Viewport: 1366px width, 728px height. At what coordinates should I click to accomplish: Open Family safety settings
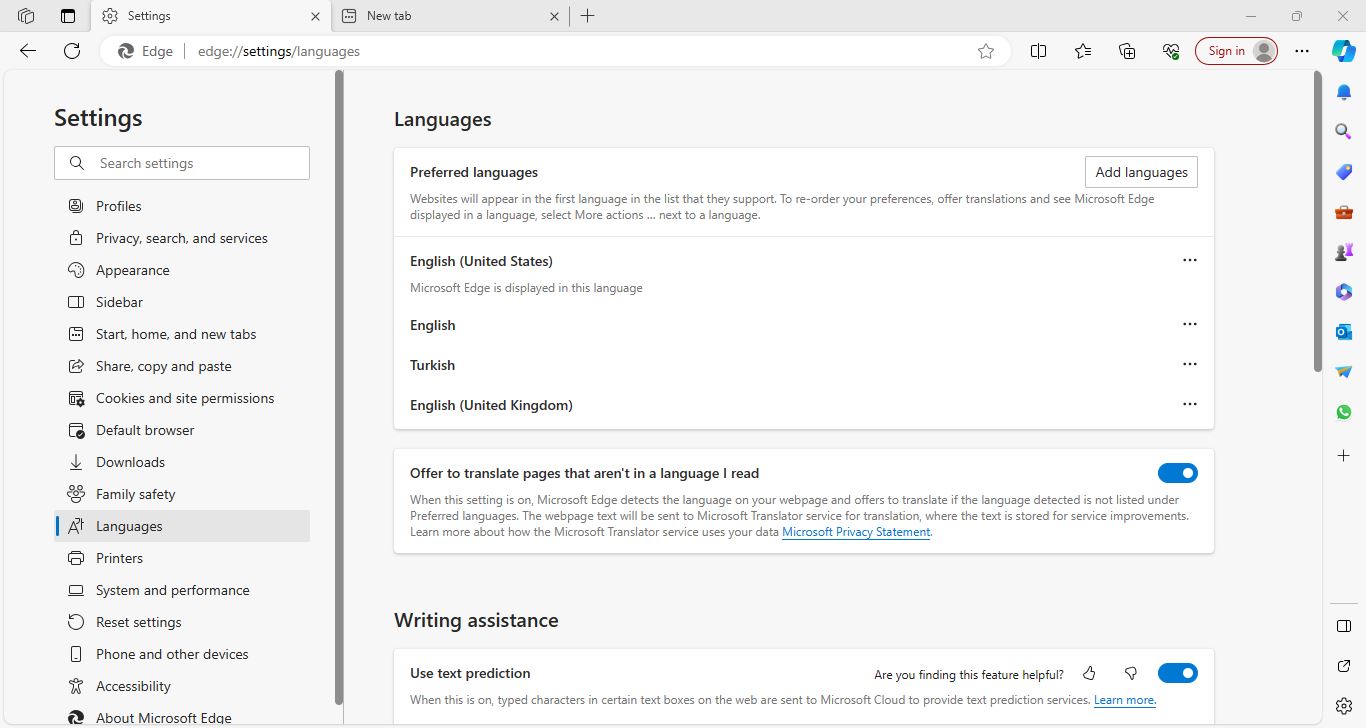tap(182, 494)
